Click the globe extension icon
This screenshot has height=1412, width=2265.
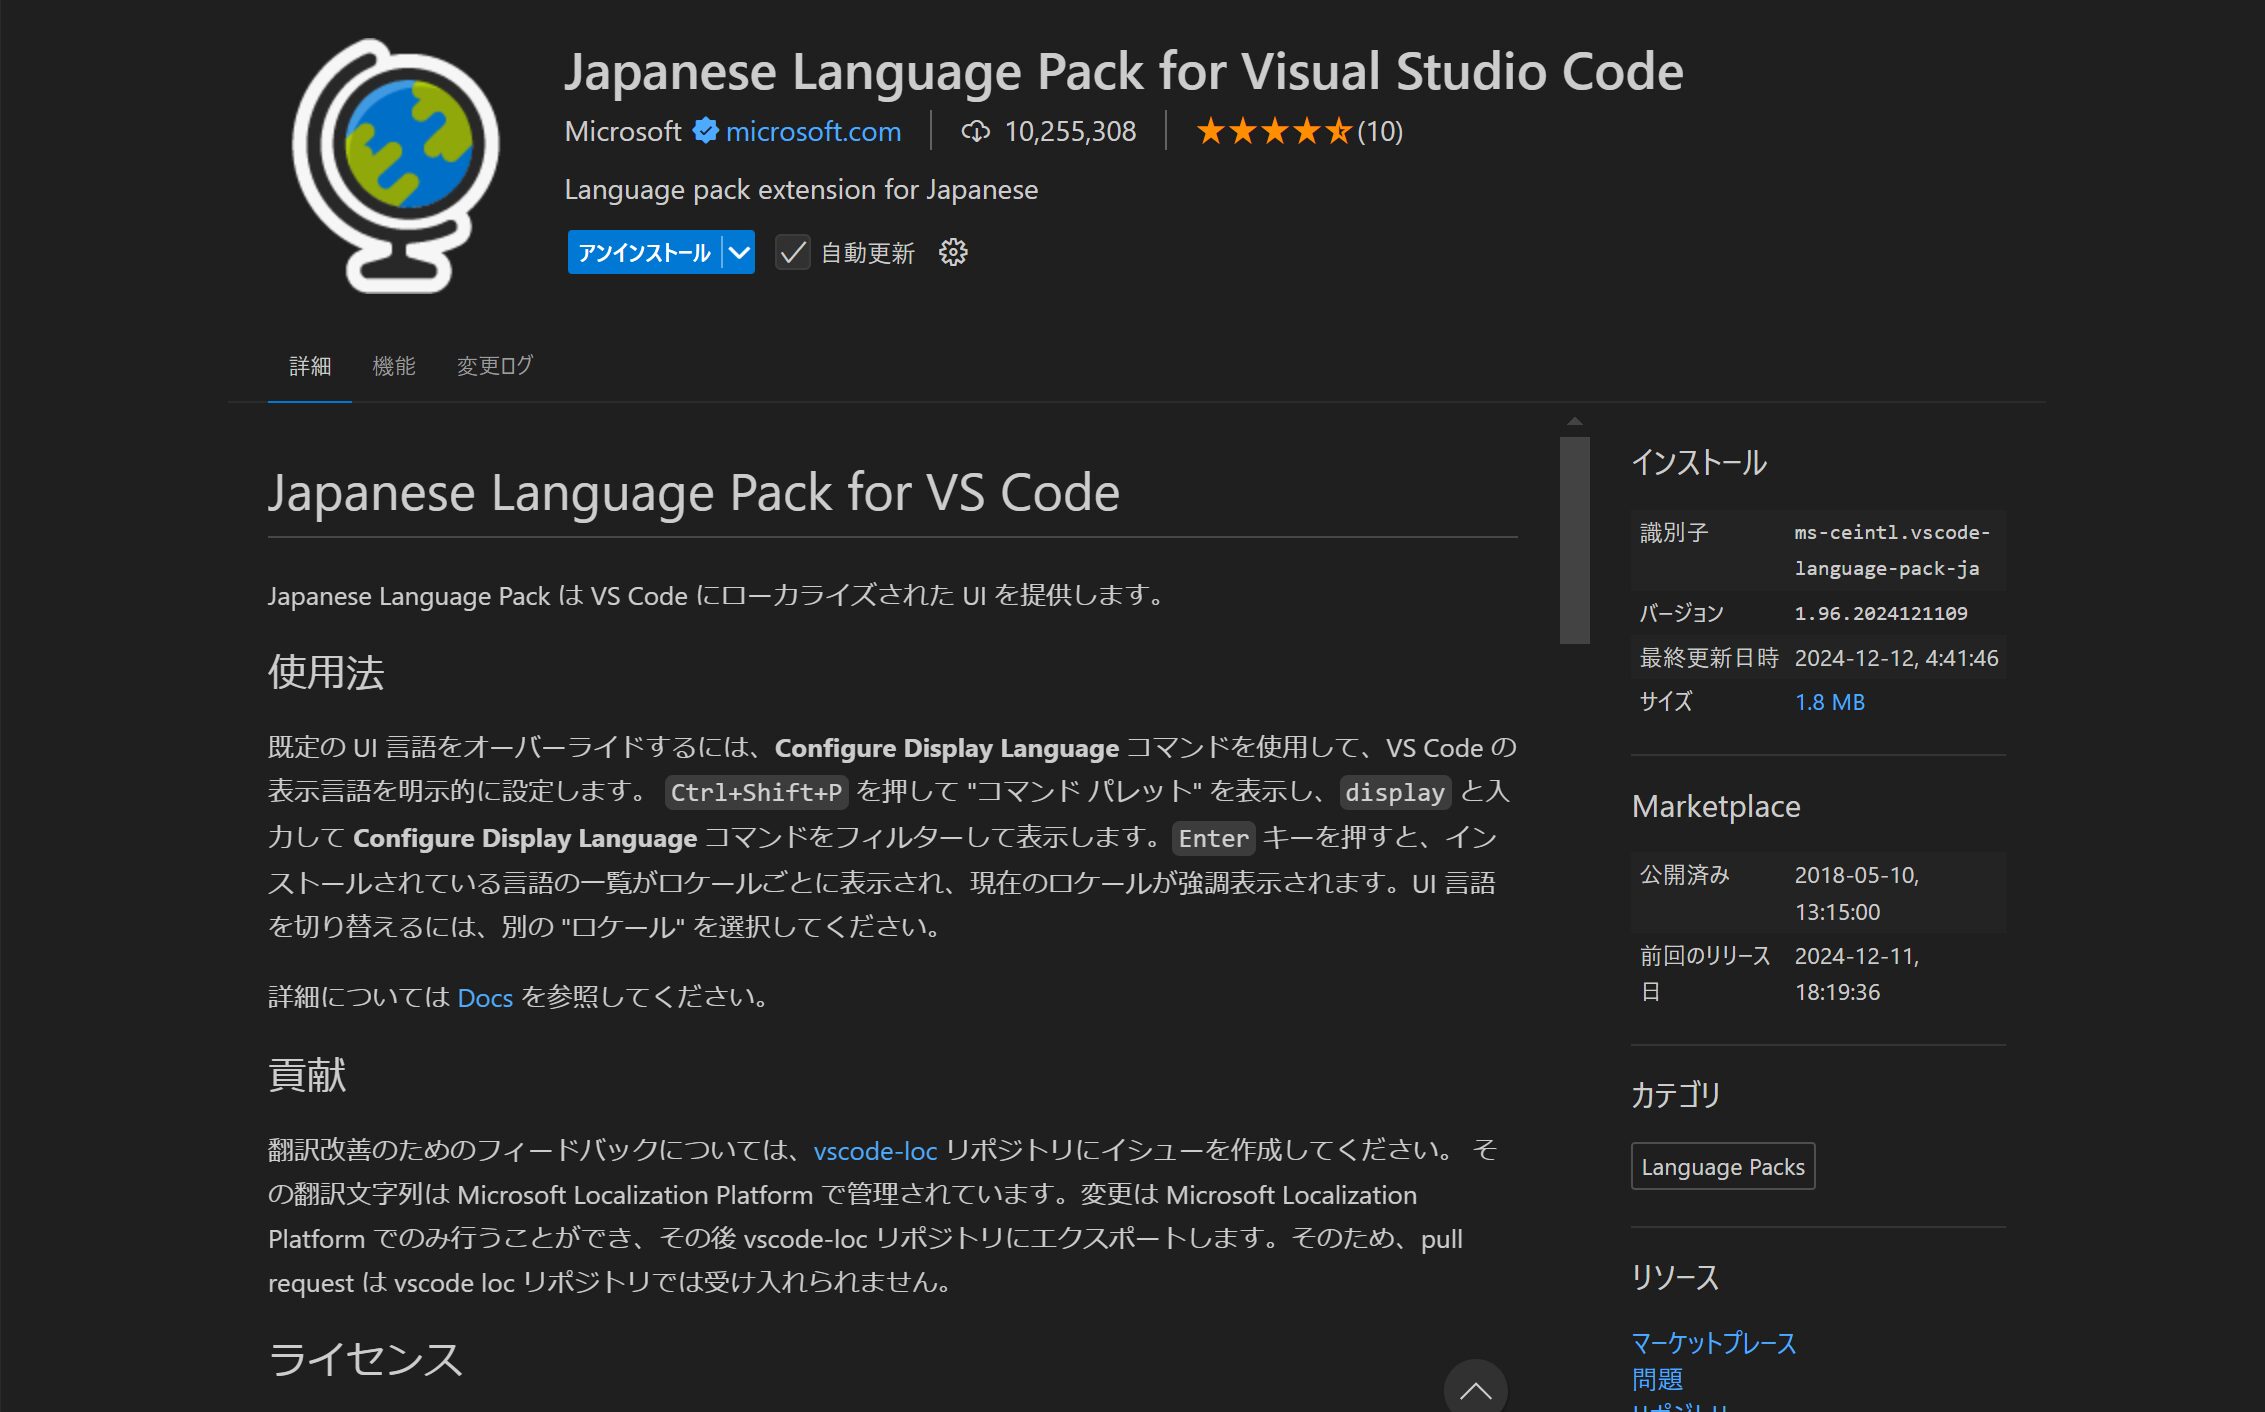(x=396, y=166)
